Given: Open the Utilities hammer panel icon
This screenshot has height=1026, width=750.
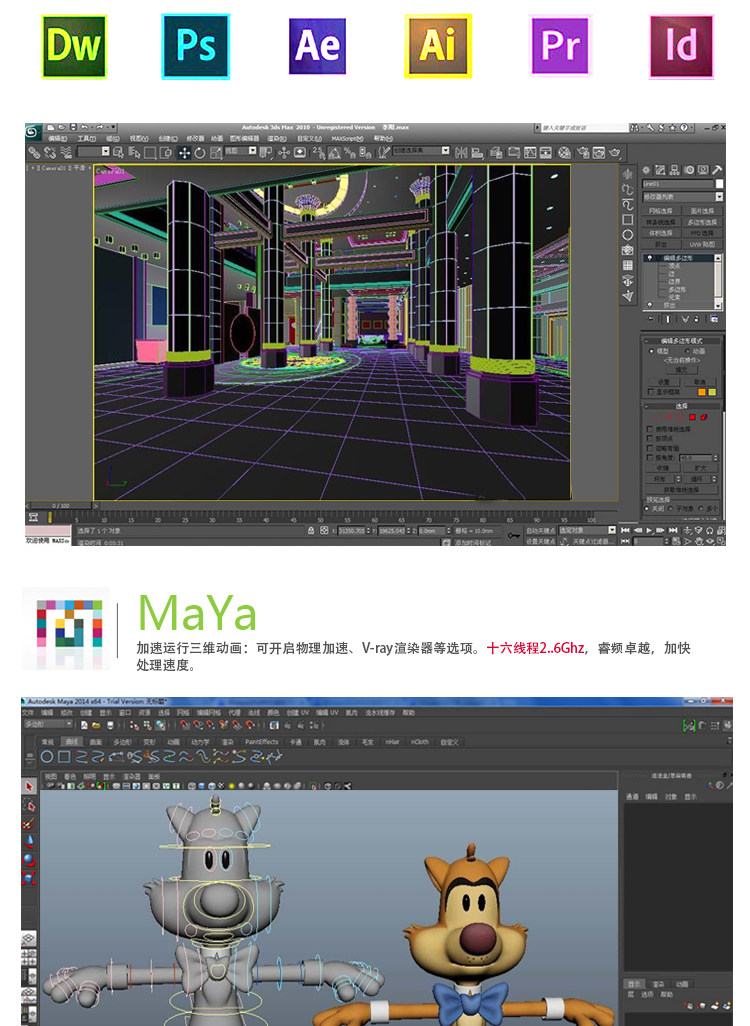Looking at the screenshot, I should pyautogui.click(x=717, y=170).
